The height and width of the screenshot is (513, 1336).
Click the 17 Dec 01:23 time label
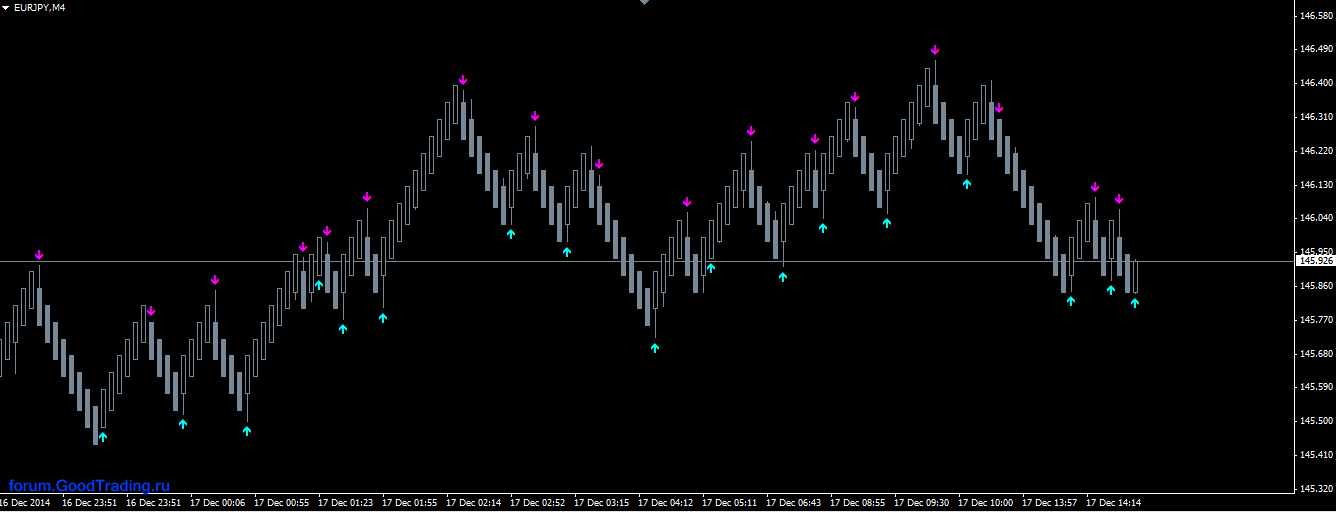pyautogui.click(x=345, y=503)
